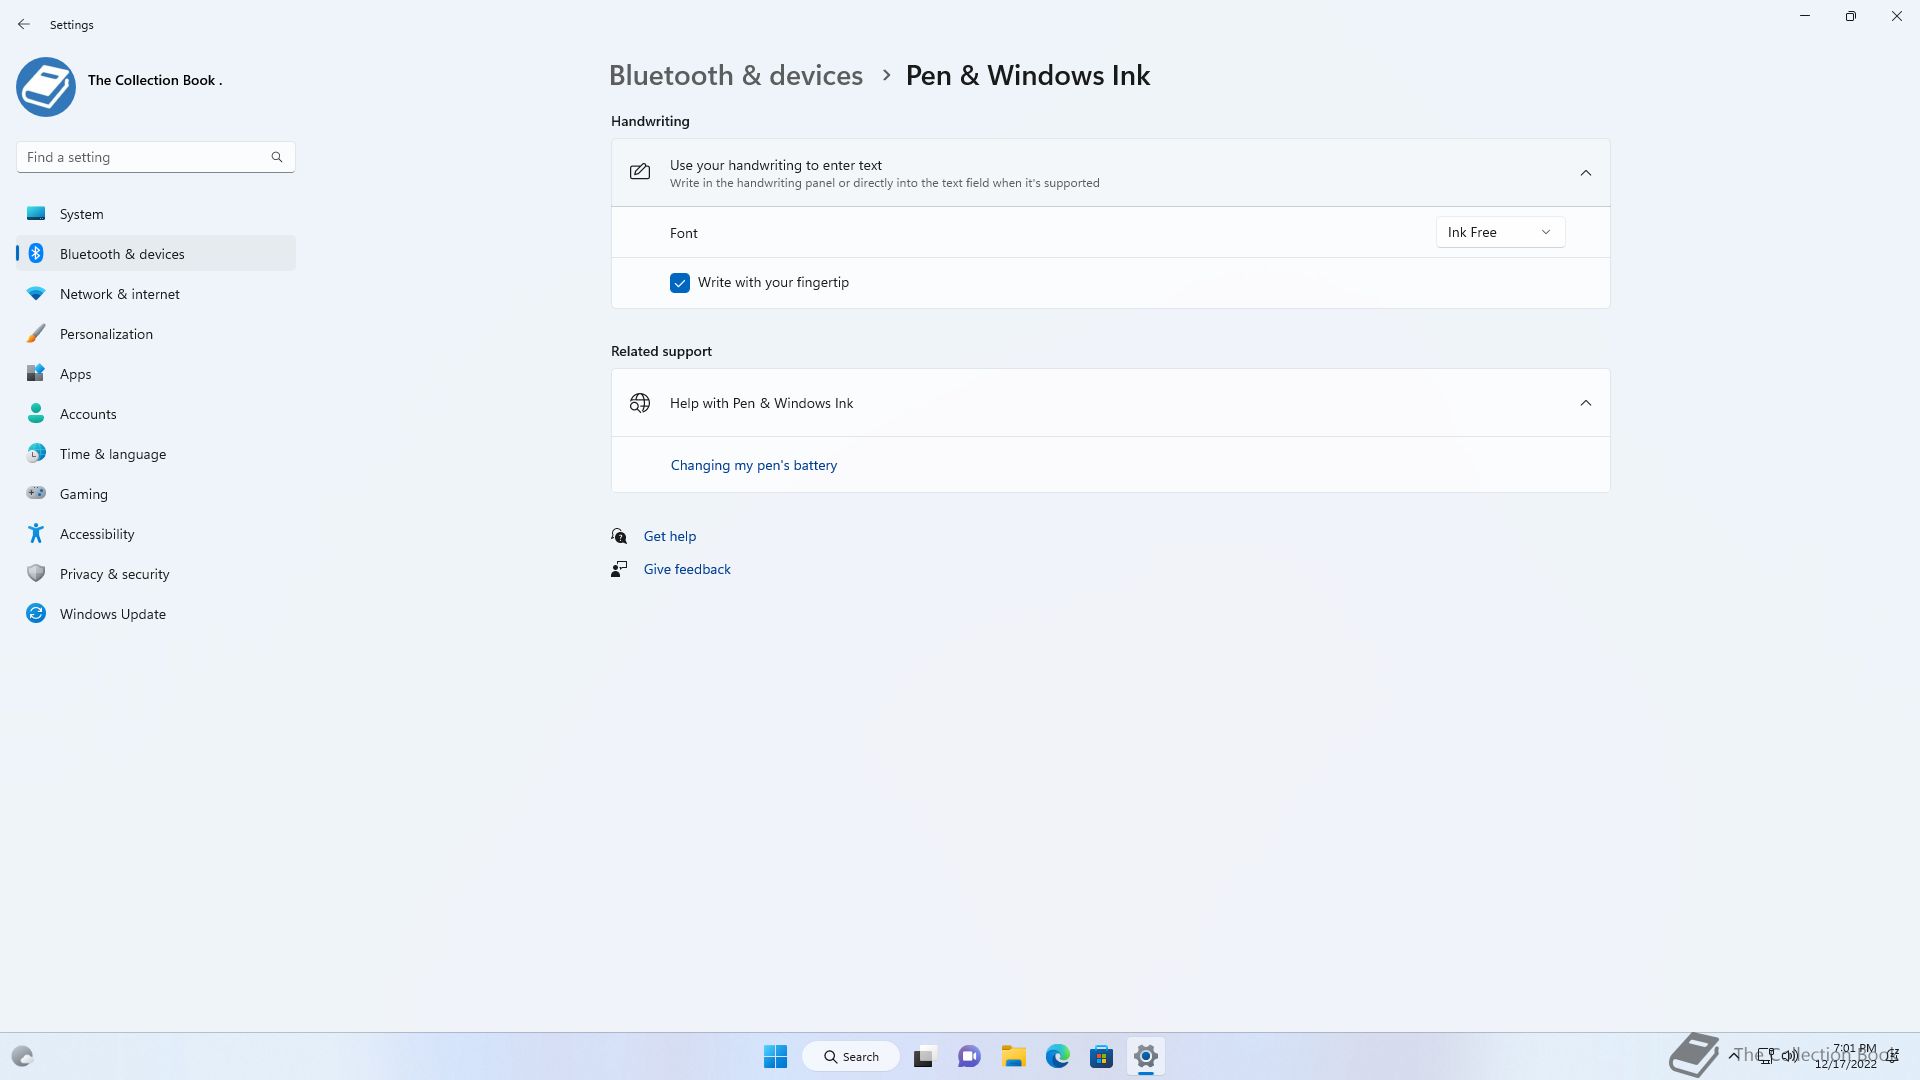This screenshot has height=1080, width=1920.
Task: Click the Give feedback link
Action: tap(686, 569)
